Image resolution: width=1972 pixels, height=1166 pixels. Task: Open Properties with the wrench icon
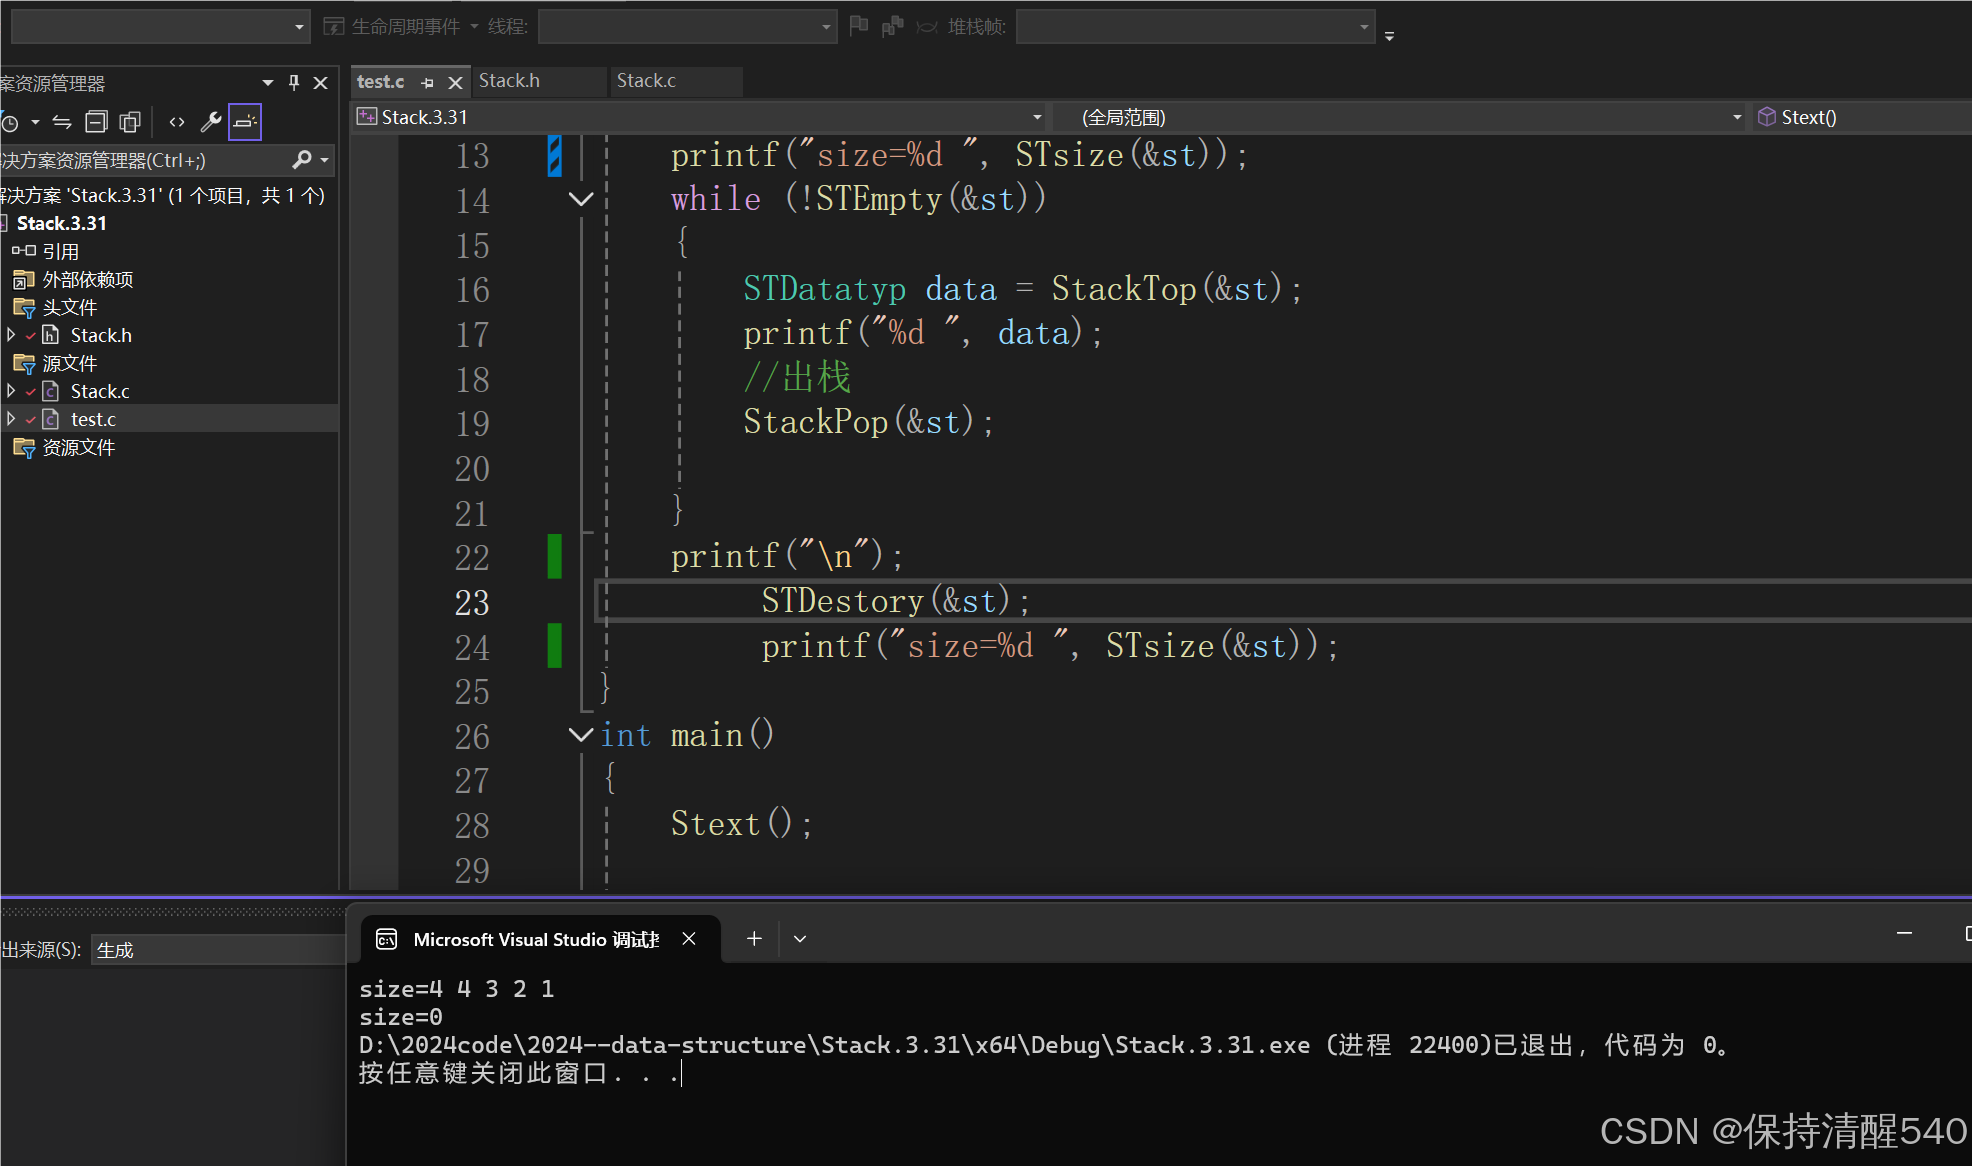point(211,122)
